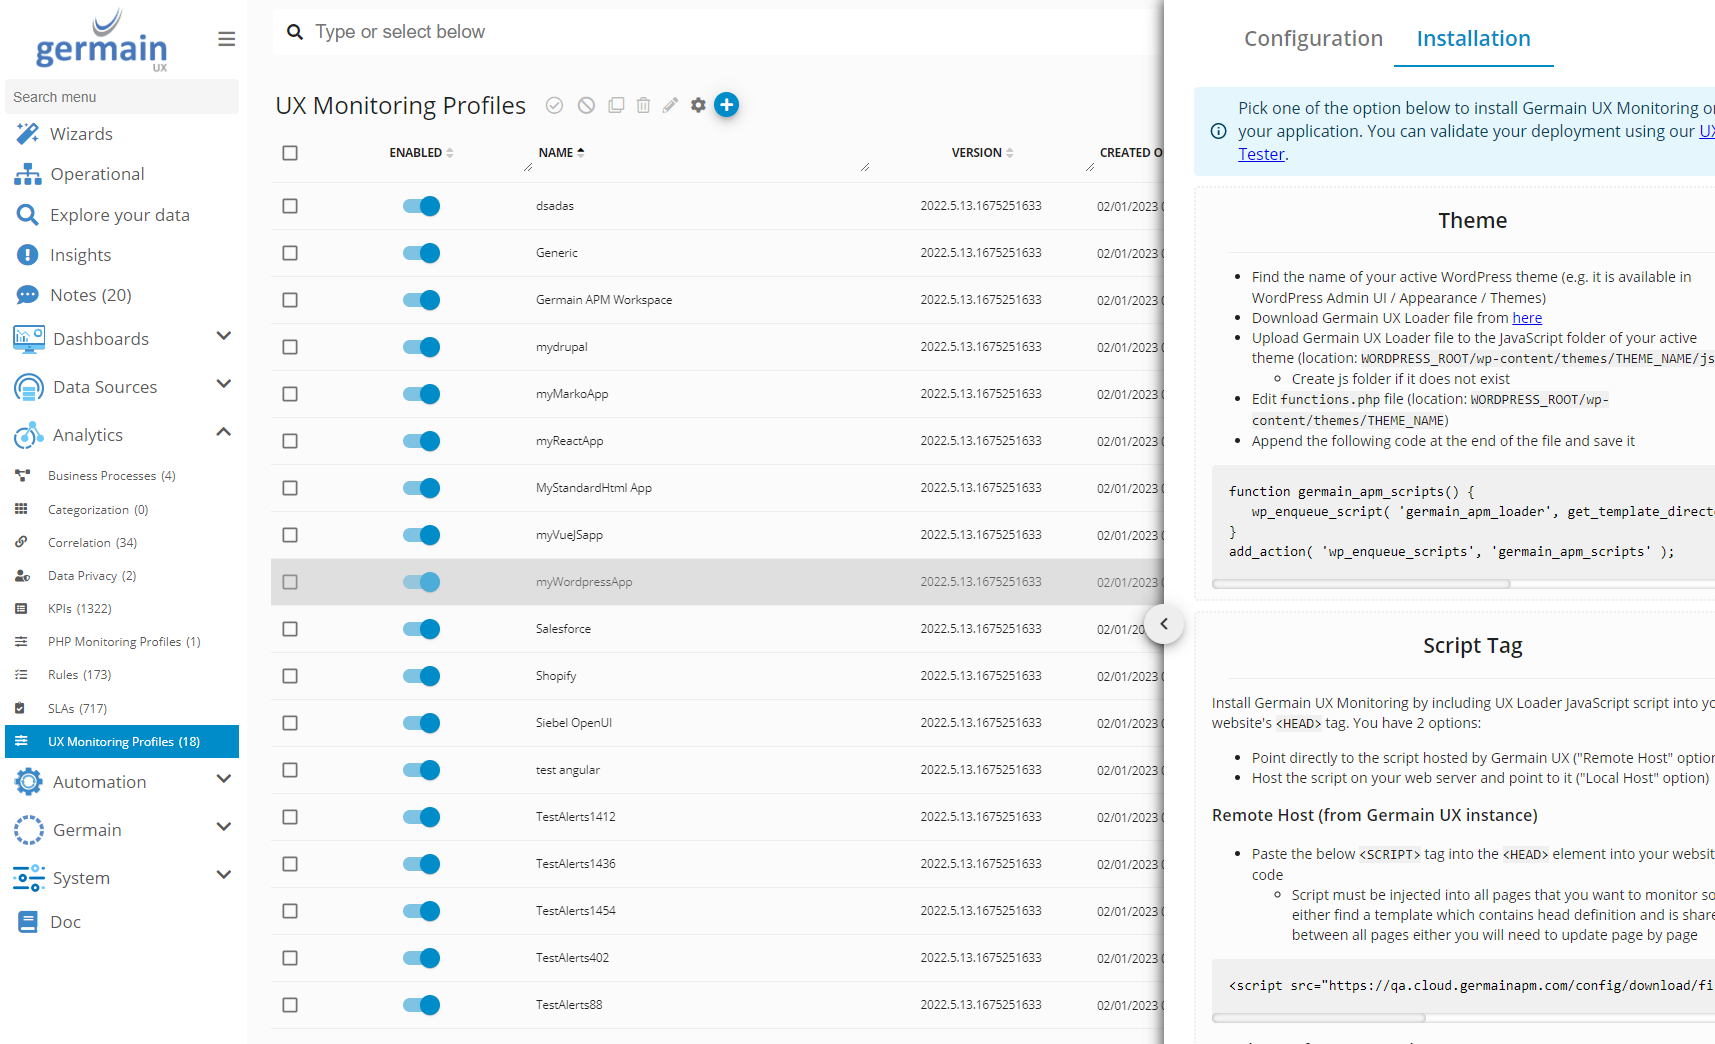The width and height of the screenshot is (1715, 1044).
Task: Toggle the enabled switch for Salesforce profile
Action: [421, 629]
